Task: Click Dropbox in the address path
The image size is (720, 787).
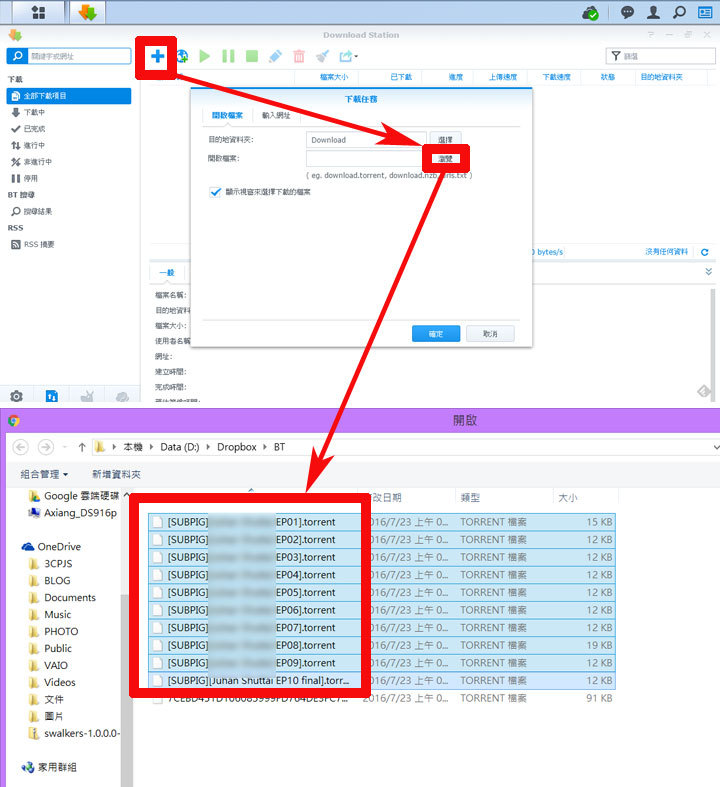Action: click(x=237, y=447)
